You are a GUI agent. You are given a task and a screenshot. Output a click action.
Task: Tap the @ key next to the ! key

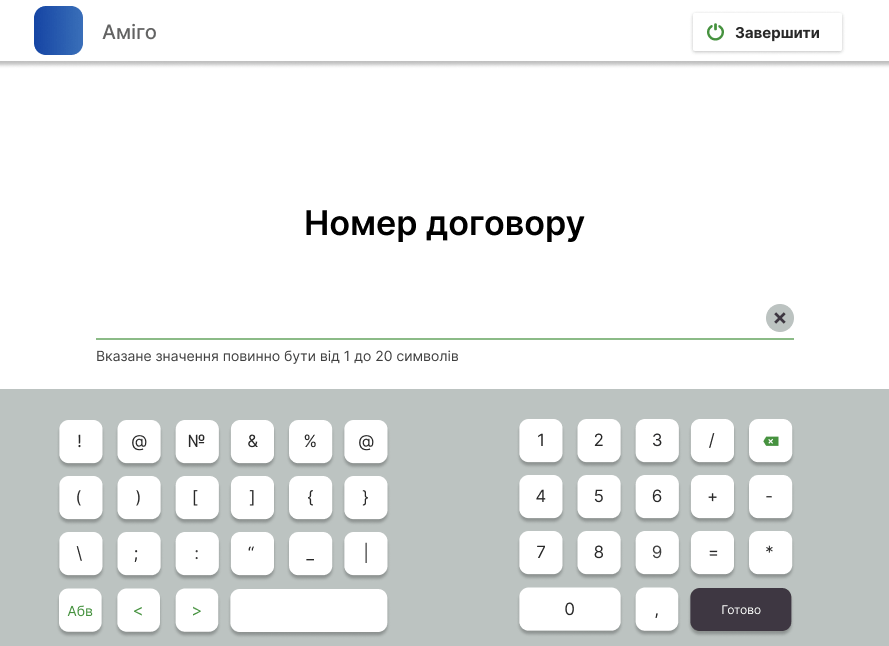pyautogui.click(x=139, y=441)
